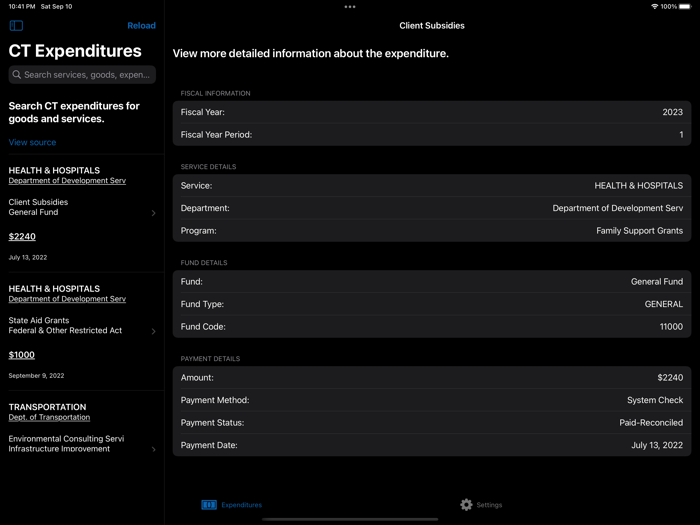Select the Fund row General Fund

pyautogui.click(x=432, y=282)
